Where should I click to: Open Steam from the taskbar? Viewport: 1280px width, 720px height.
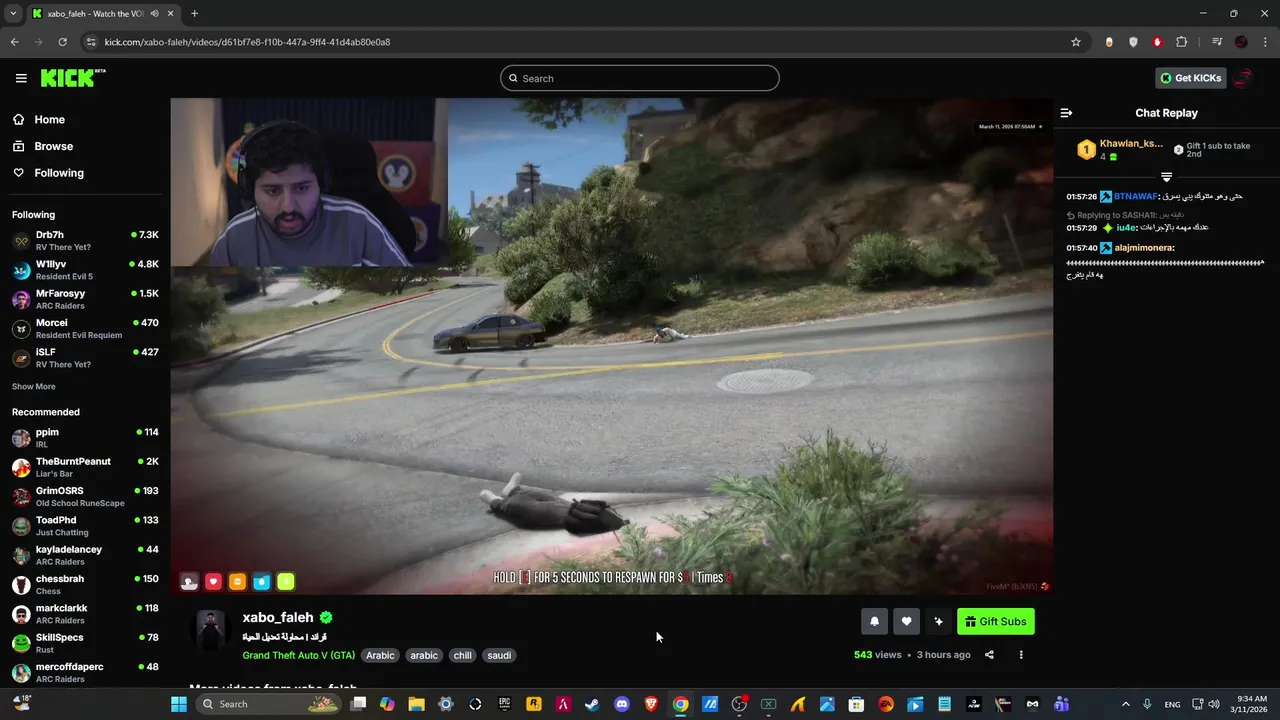(x=592, y=704)
